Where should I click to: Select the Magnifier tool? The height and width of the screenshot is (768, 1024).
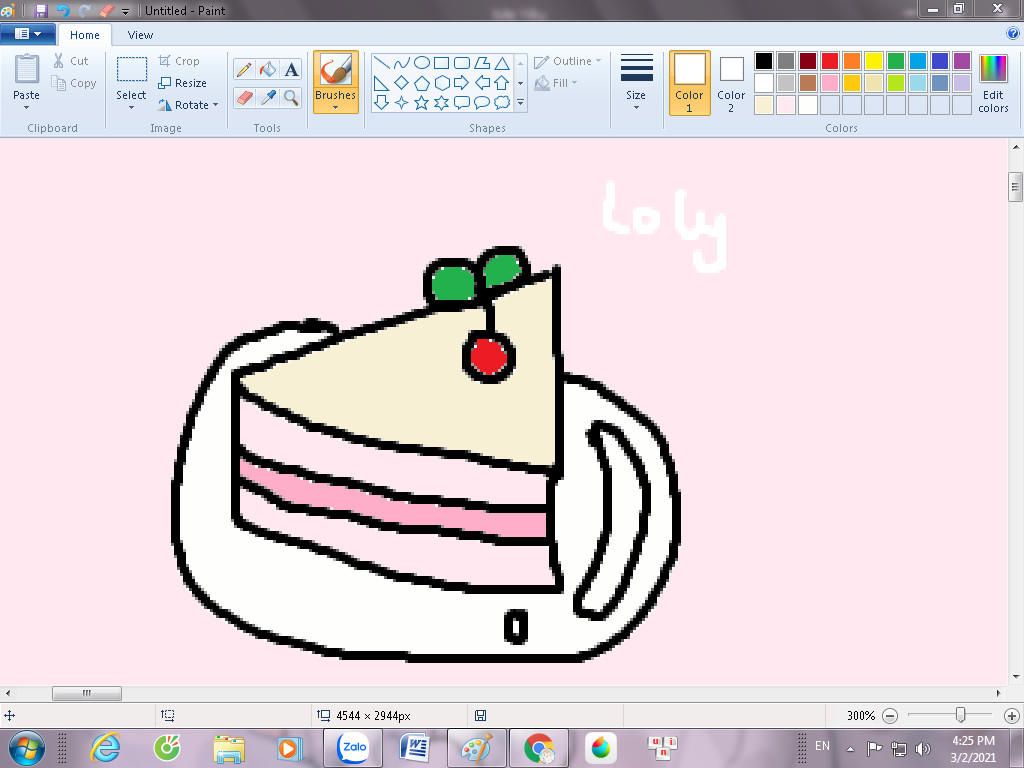[291, 98]
